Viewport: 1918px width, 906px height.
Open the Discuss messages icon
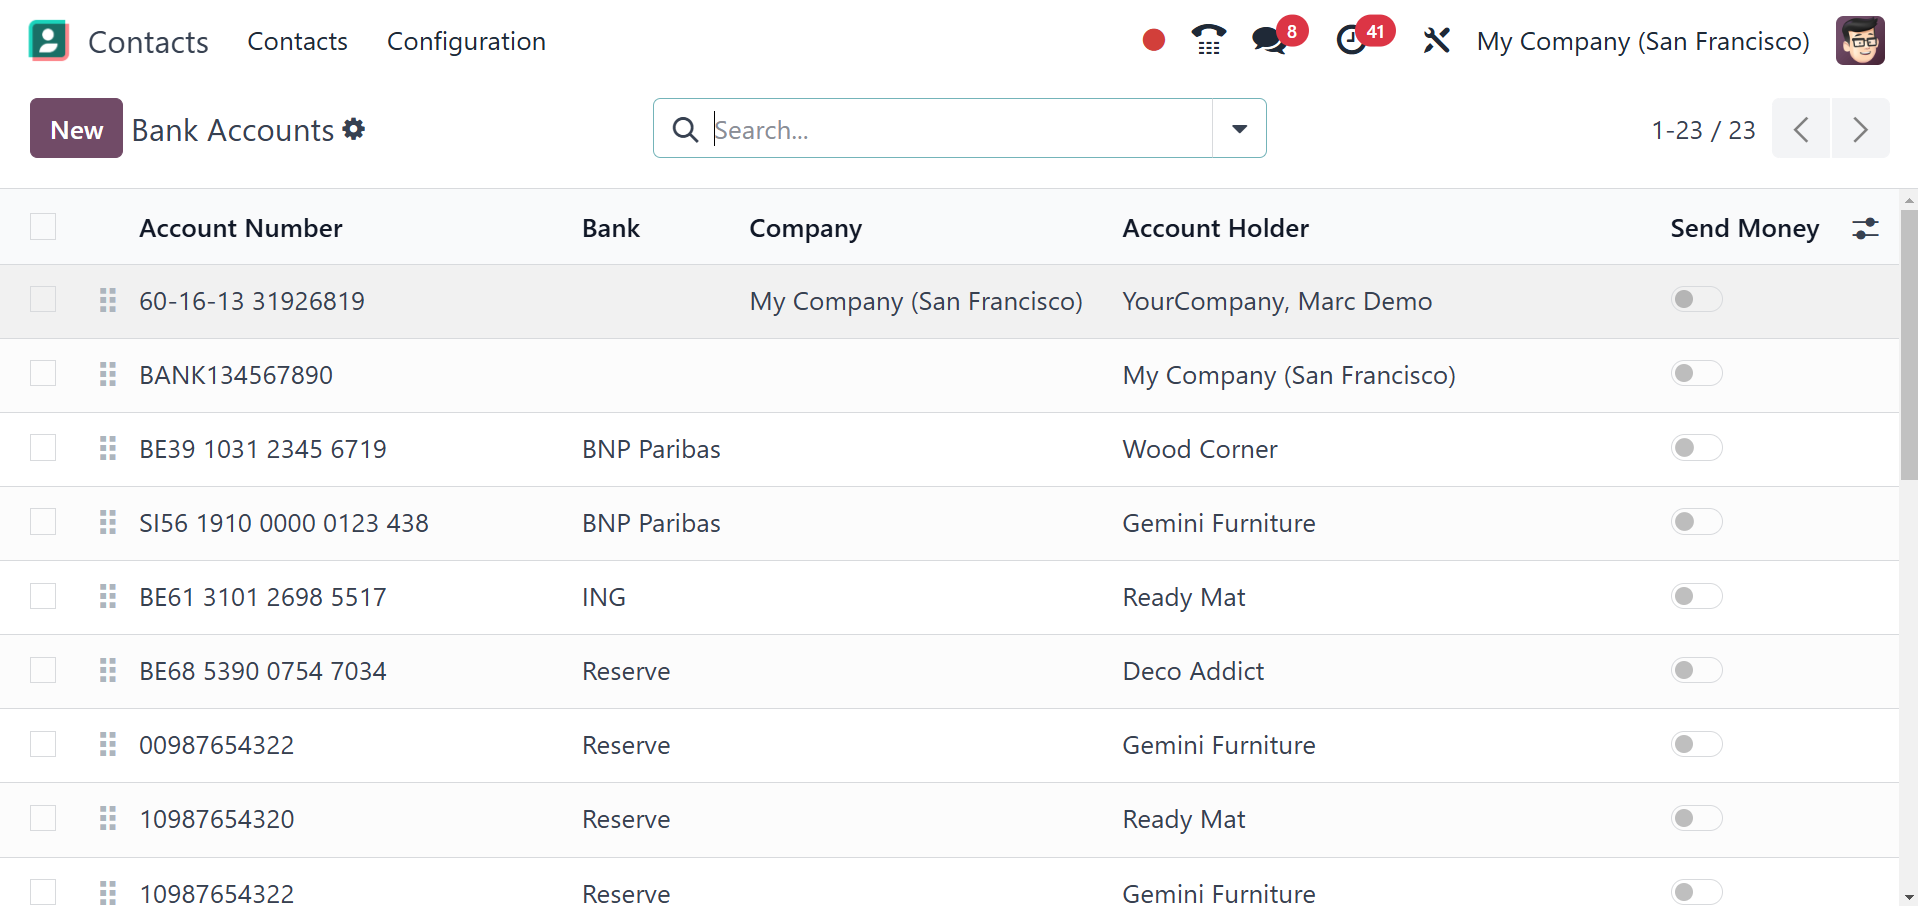pos(1268,40)
